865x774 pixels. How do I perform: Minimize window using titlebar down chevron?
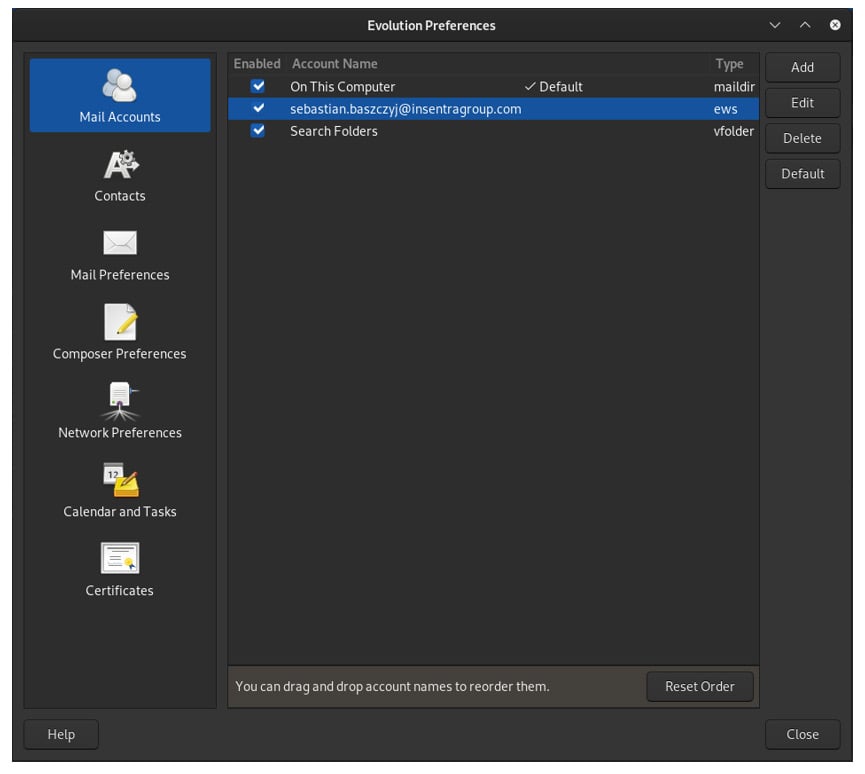[775, 25]
